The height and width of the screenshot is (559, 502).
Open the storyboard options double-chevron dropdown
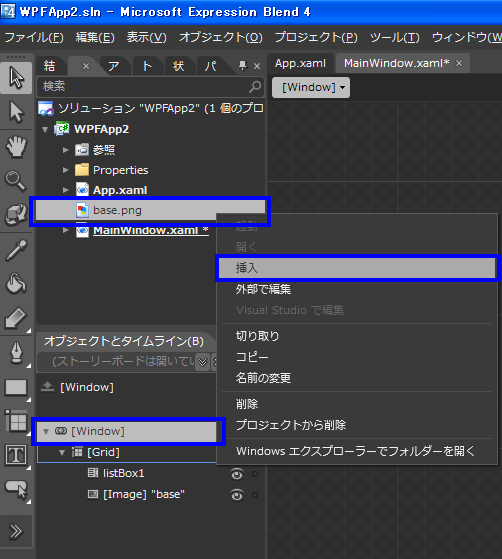tap(203, 362)
